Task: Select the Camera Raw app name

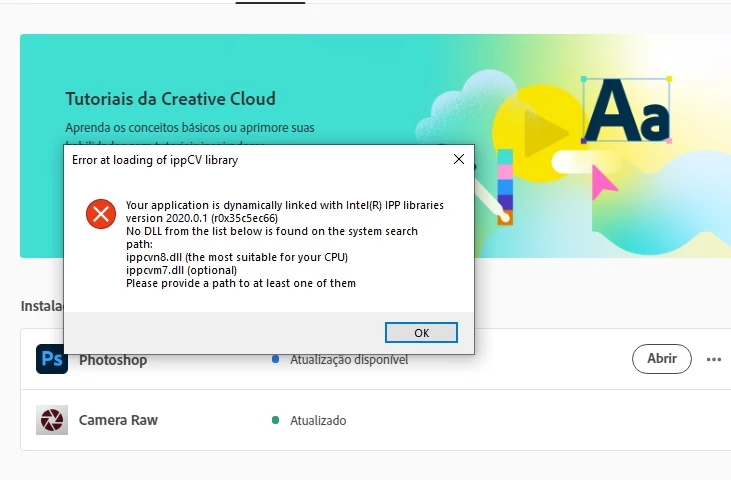Action: click(x=118, y=420)
